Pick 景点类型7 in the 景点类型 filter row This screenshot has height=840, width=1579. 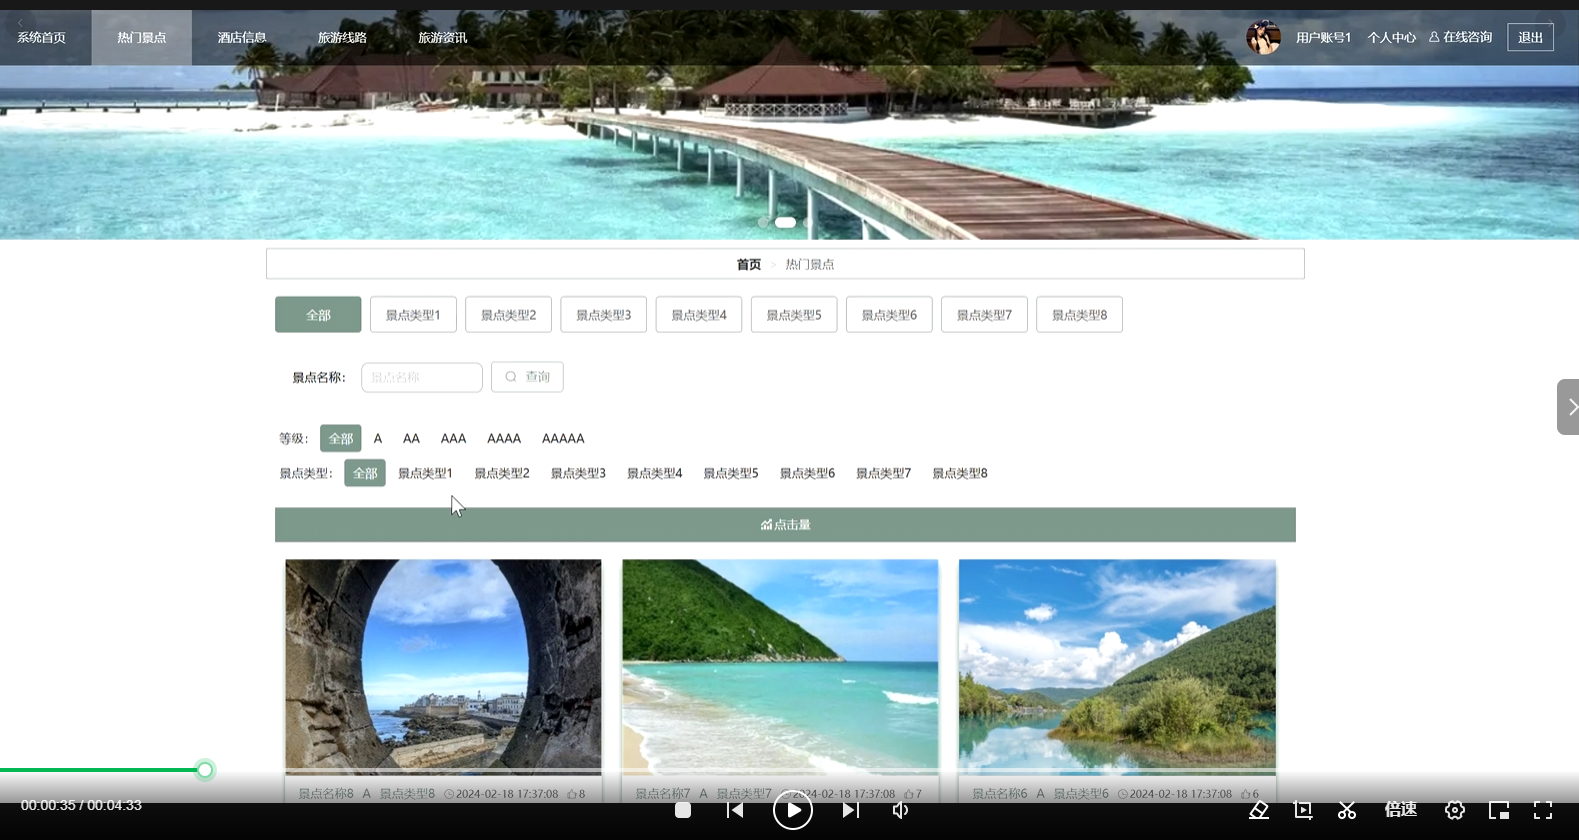click(x=883, y=473)
